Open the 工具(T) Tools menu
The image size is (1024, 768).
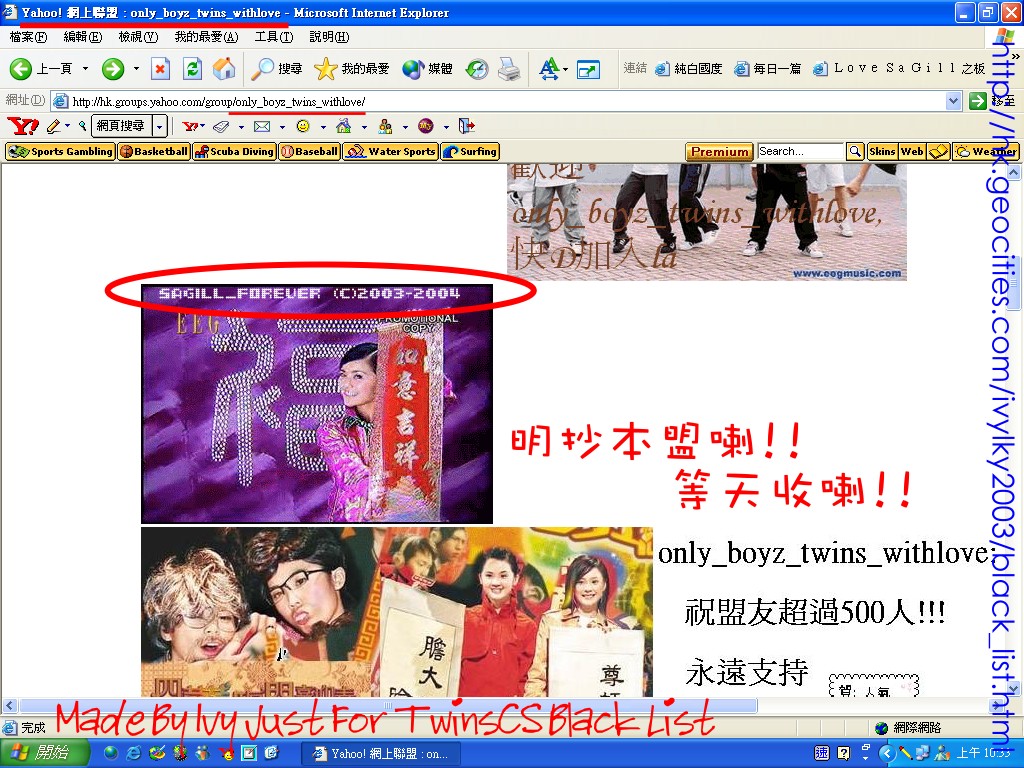274,37
